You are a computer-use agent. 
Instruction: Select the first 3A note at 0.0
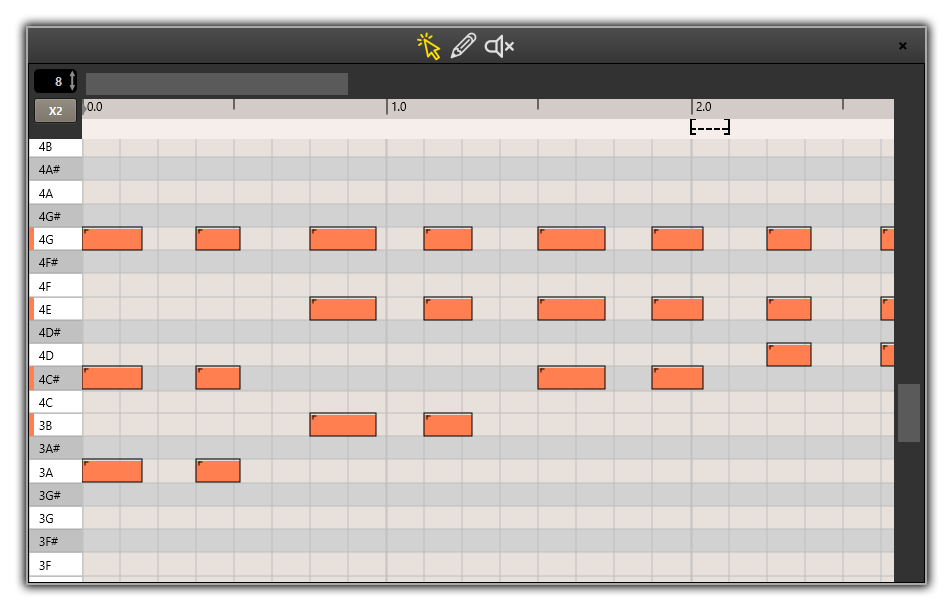click(x=112, y=471)
